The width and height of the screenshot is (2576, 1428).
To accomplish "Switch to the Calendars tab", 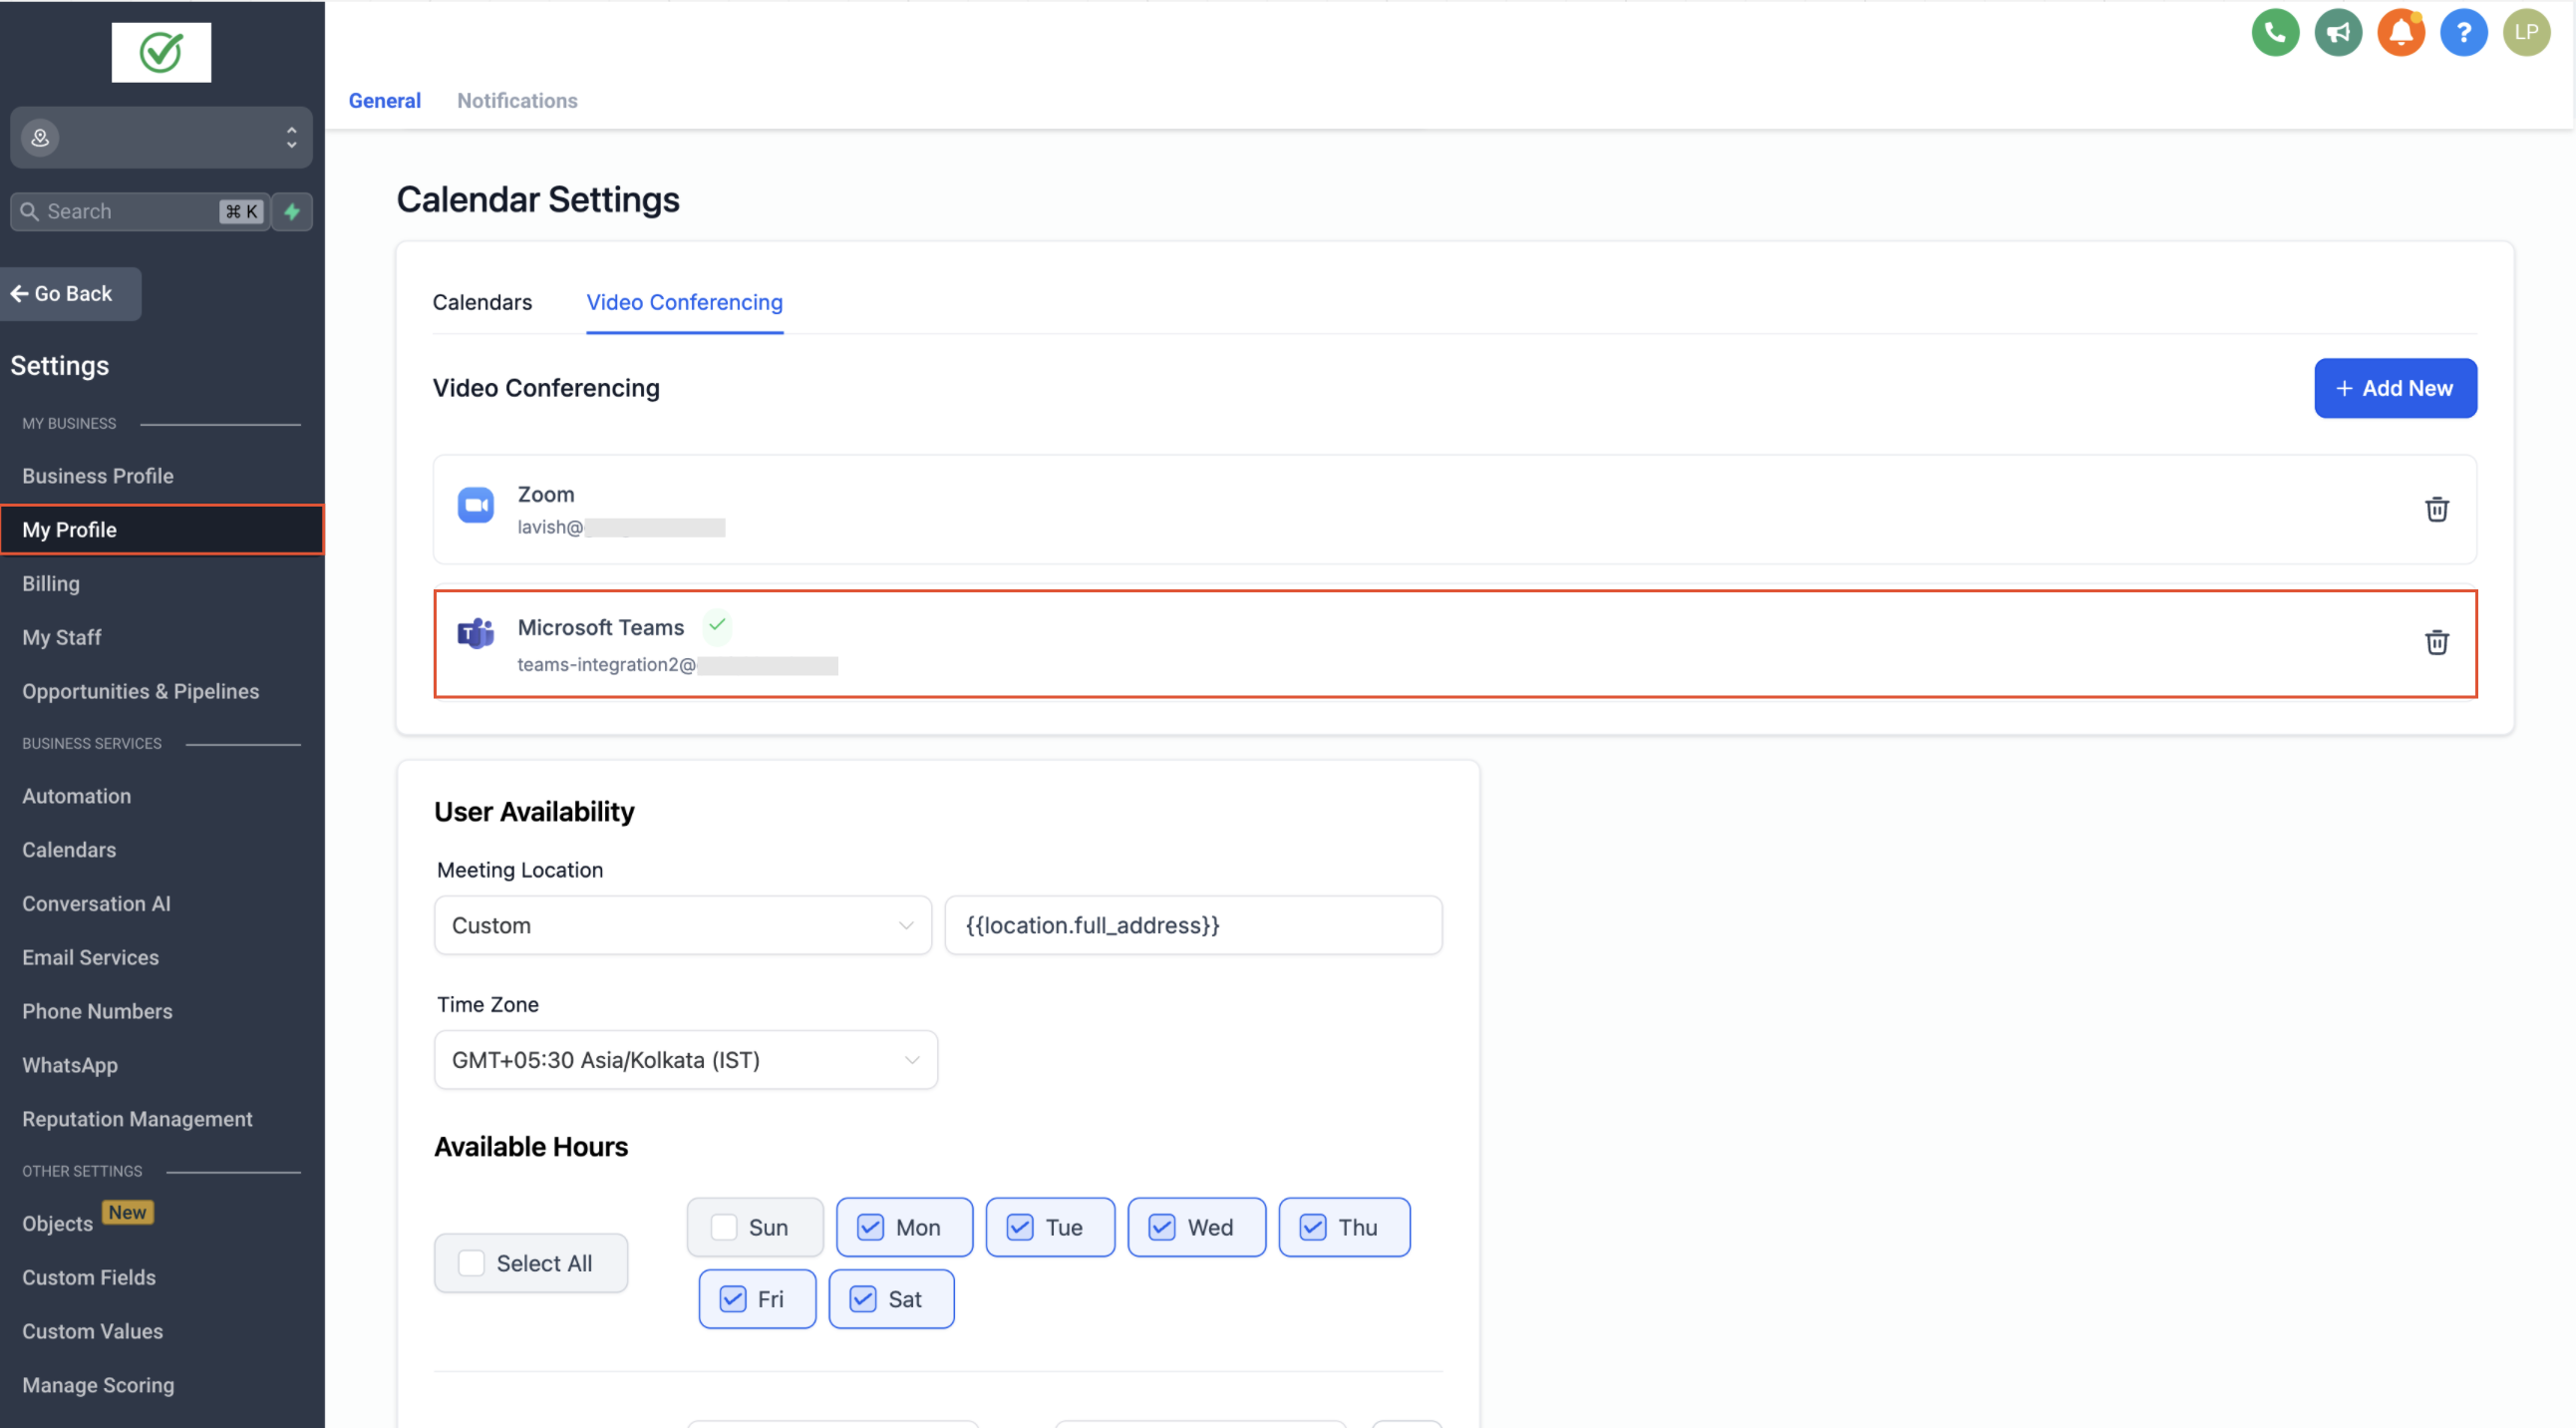I will coord(482,302).
